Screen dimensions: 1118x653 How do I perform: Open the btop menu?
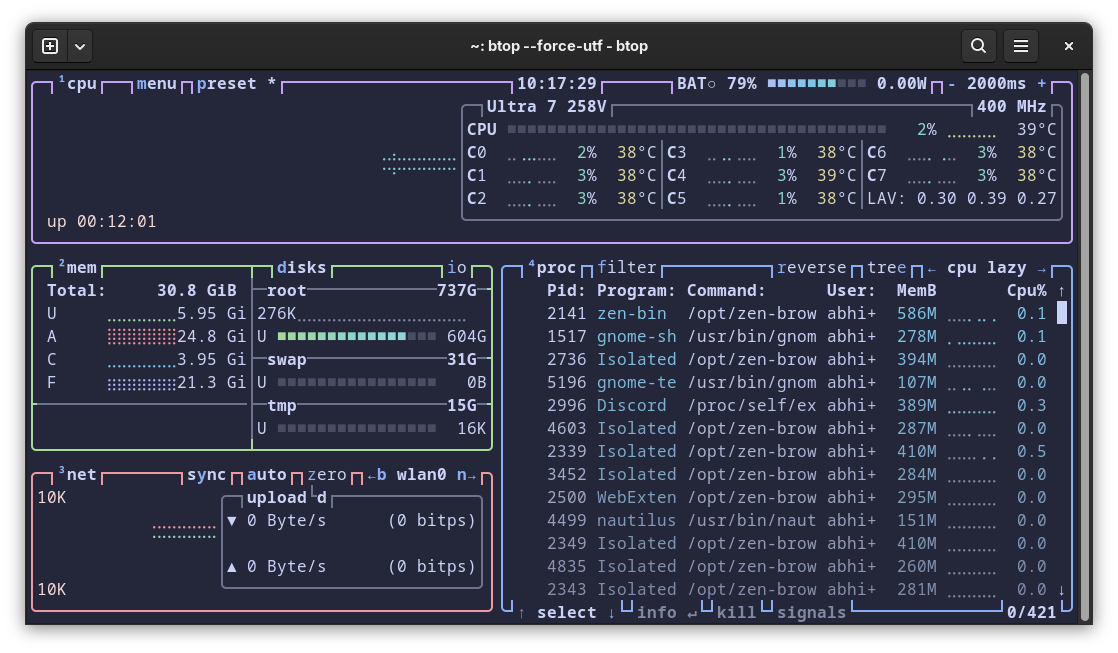coord(155,83)
